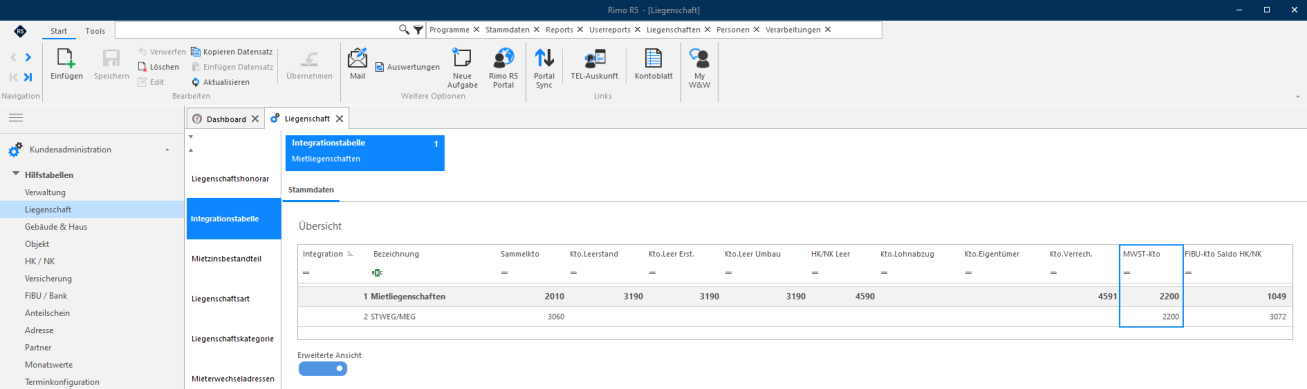Start Portal Sync with the arrows icon
This screenshot has height=389, width=1307.
tap(544, 58)
